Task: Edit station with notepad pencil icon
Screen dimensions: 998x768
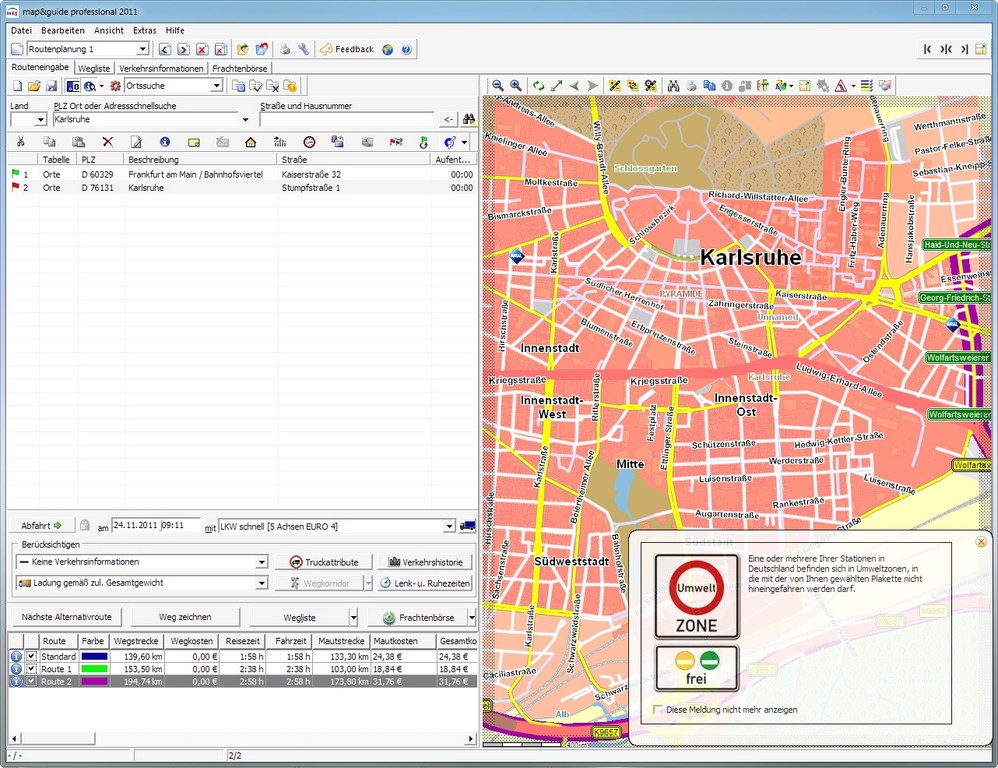Action: coord(136,142)
